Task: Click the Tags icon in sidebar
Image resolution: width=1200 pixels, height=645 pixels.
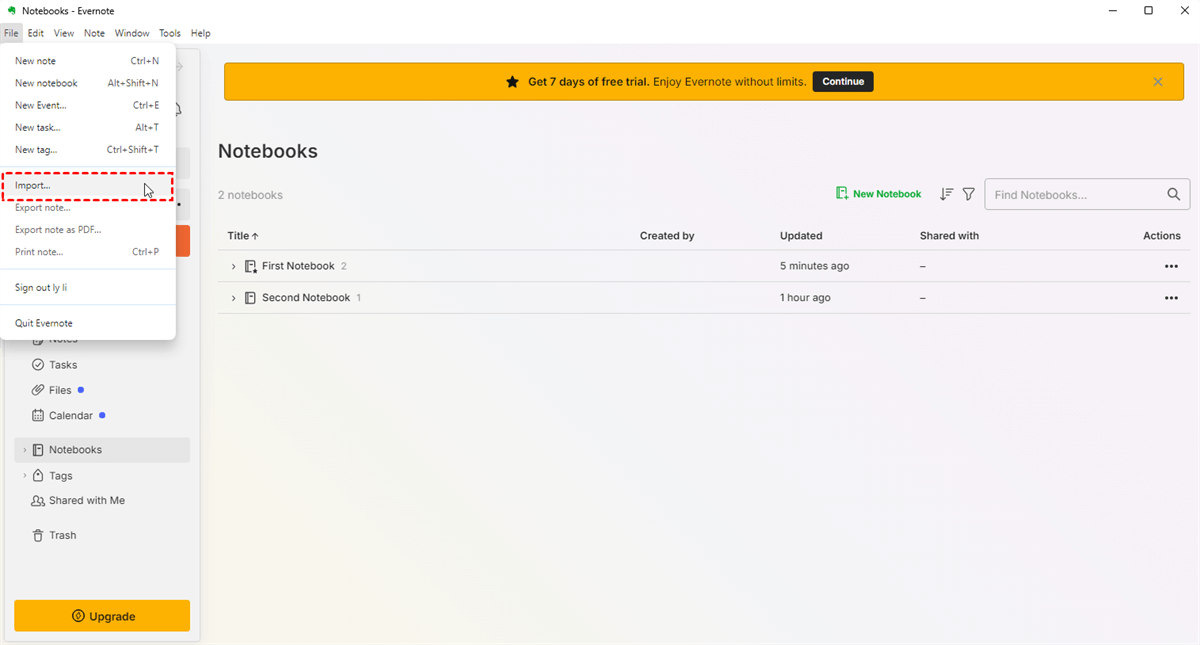Action: 38,476
